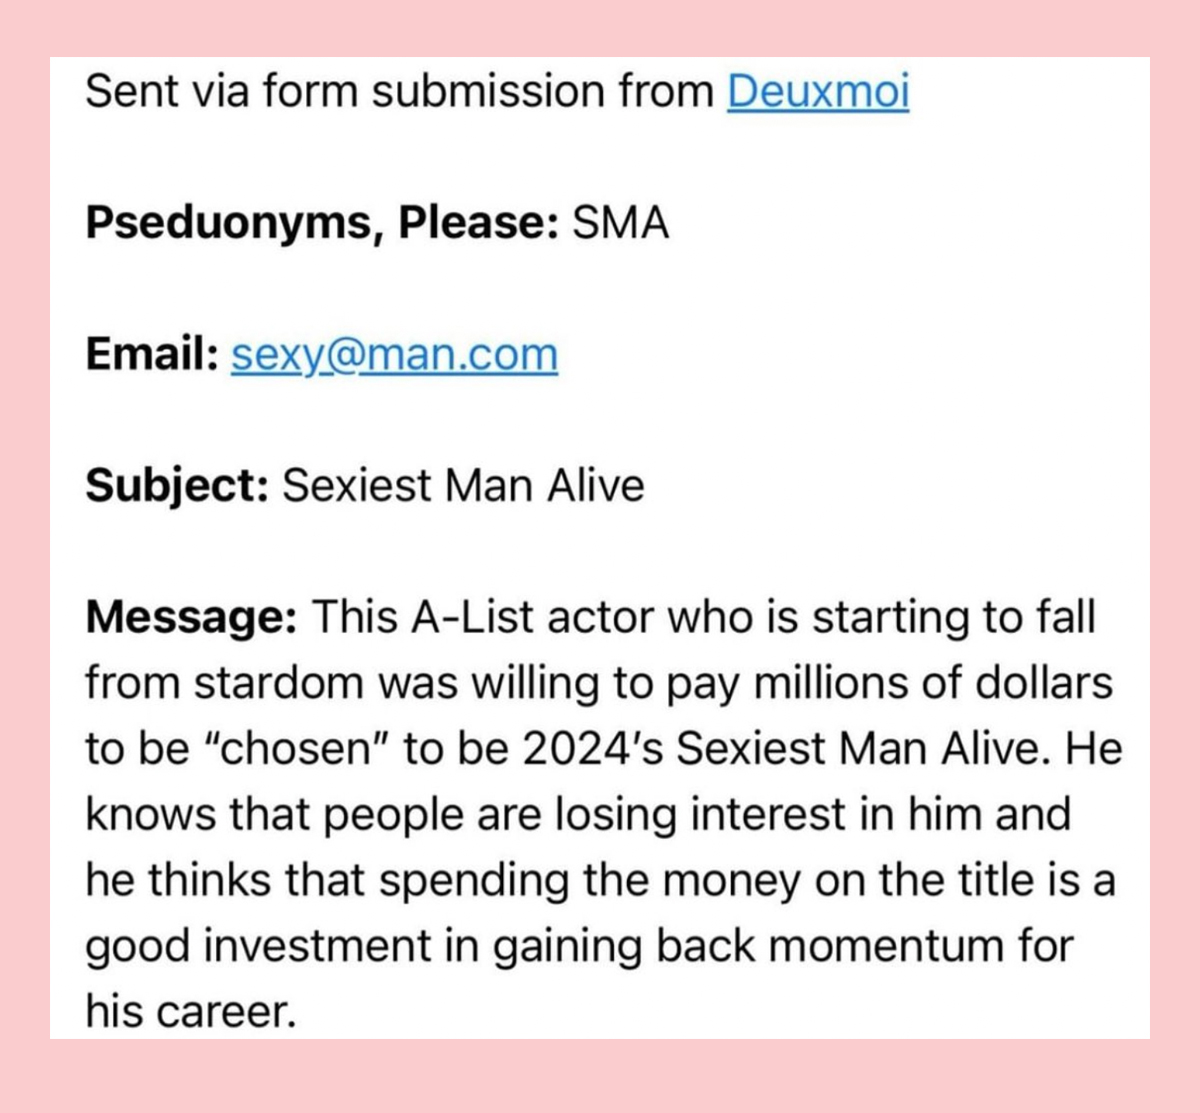
Task: Click the SMA pseudonym text
Action: (x=620, y=223)
